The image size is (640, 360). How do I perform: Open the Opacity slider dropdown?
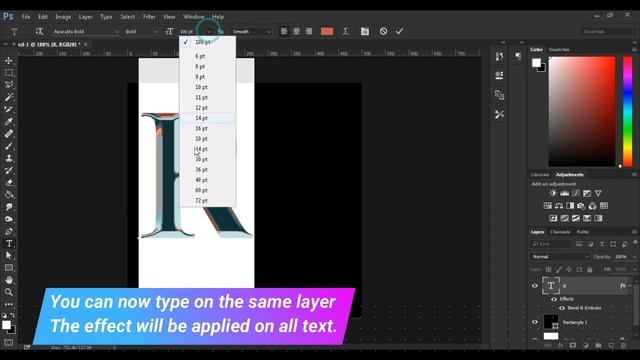[x=634, y=257]
